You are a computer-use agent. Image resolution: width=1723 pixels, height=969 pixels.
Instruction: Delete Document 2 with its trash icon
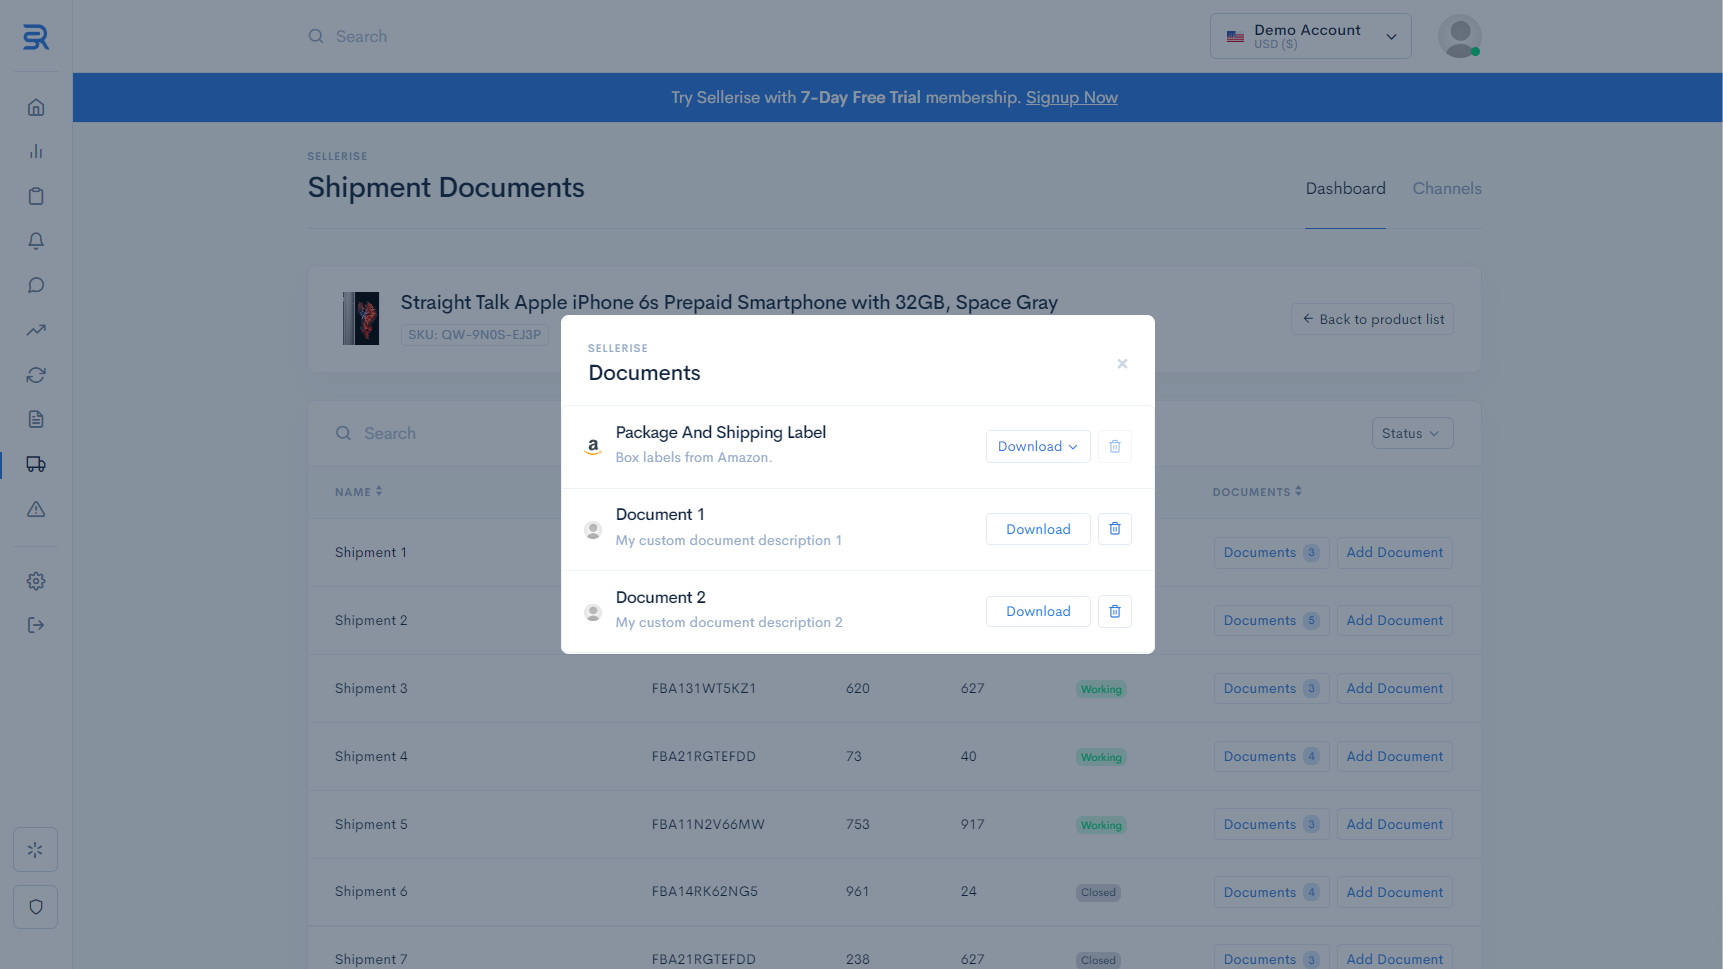point(1115,611)
